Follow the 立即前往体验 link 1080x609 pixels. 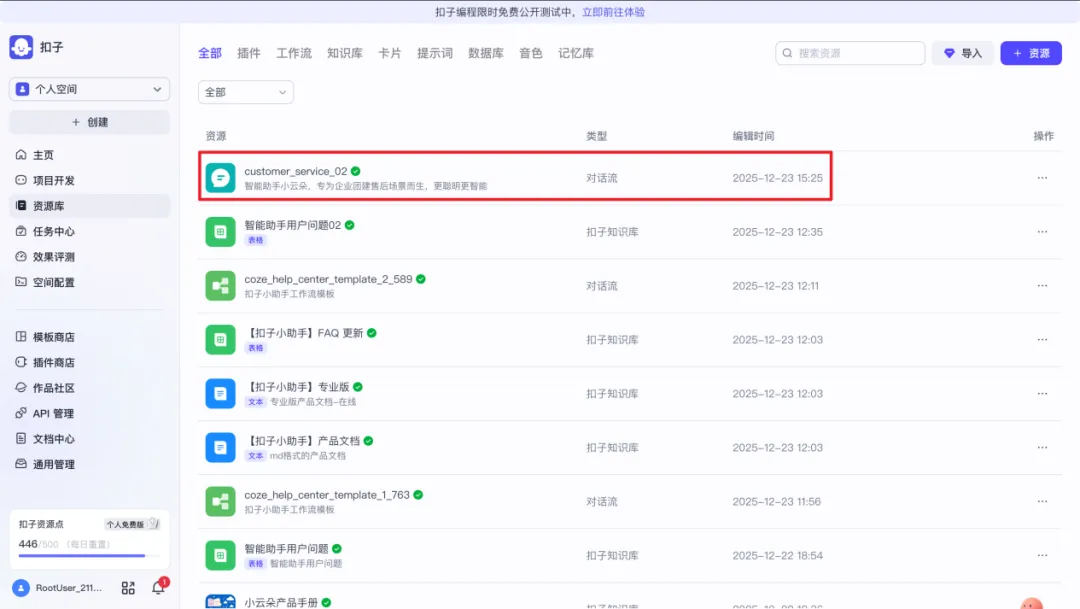[614, 12]
